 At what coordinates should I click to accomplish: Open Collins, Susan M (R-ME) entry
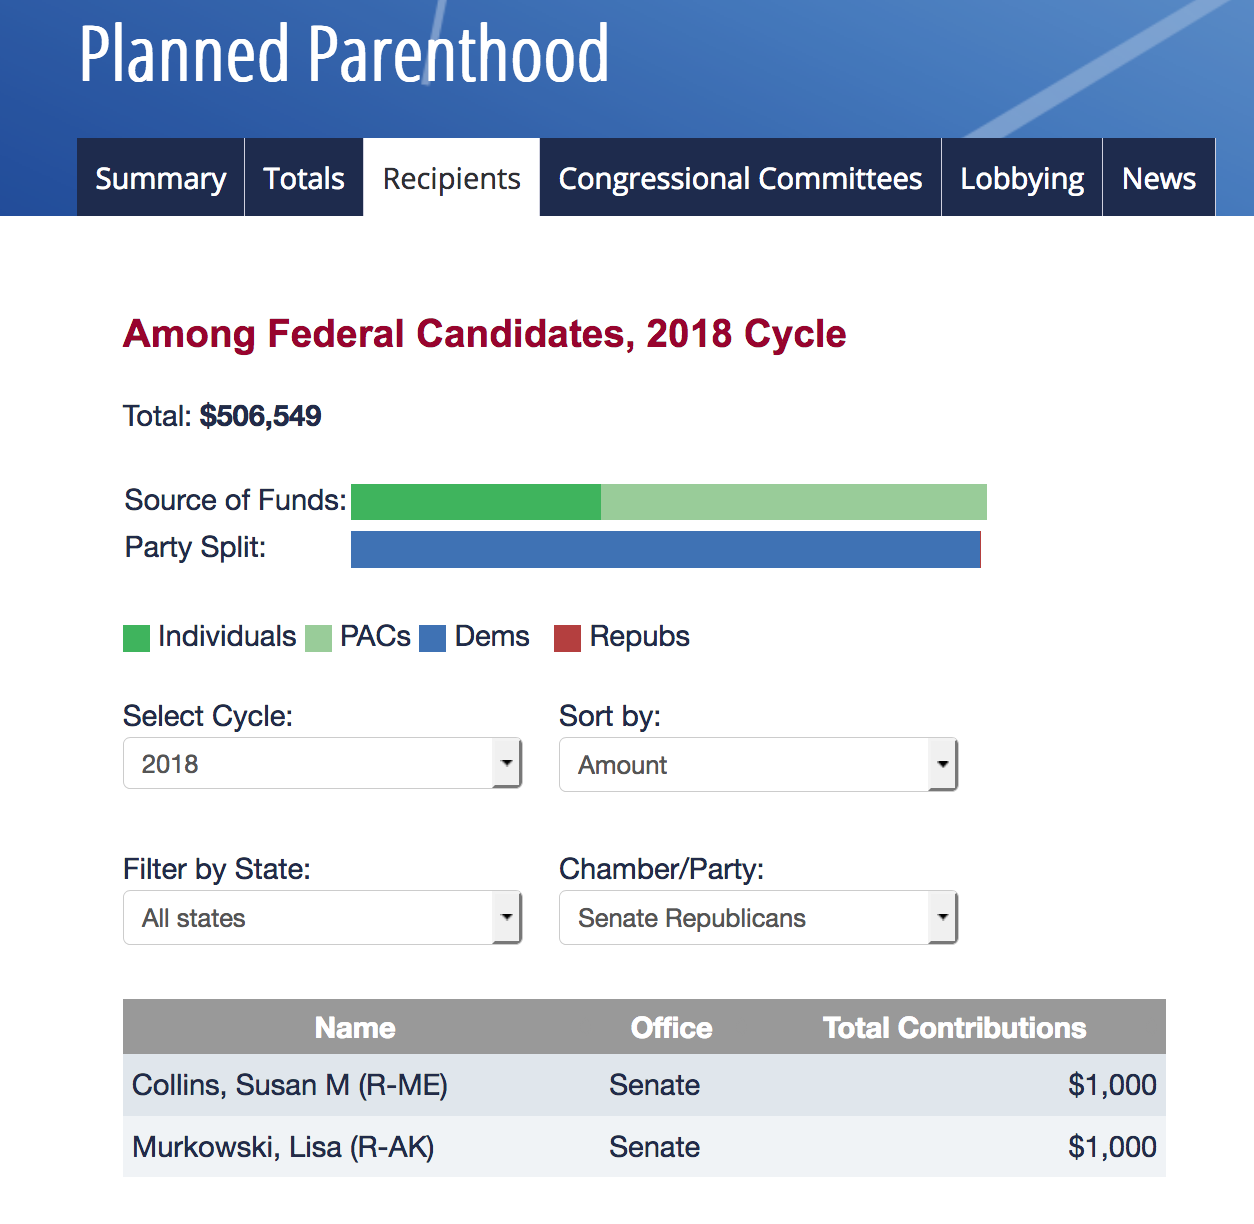point(290,1085)
